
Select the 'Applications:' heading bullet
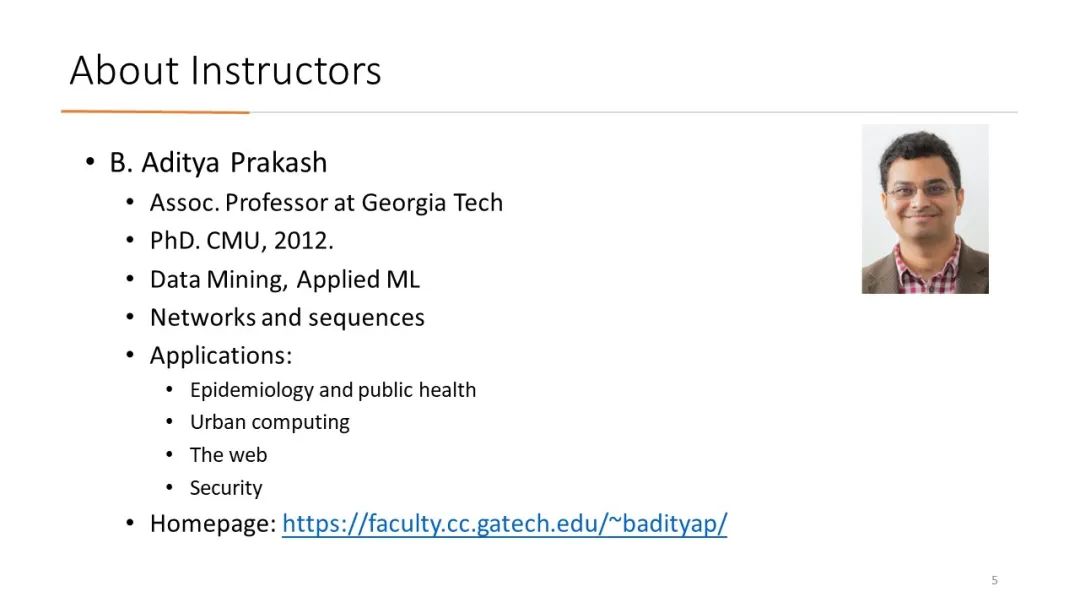point(221,355)
